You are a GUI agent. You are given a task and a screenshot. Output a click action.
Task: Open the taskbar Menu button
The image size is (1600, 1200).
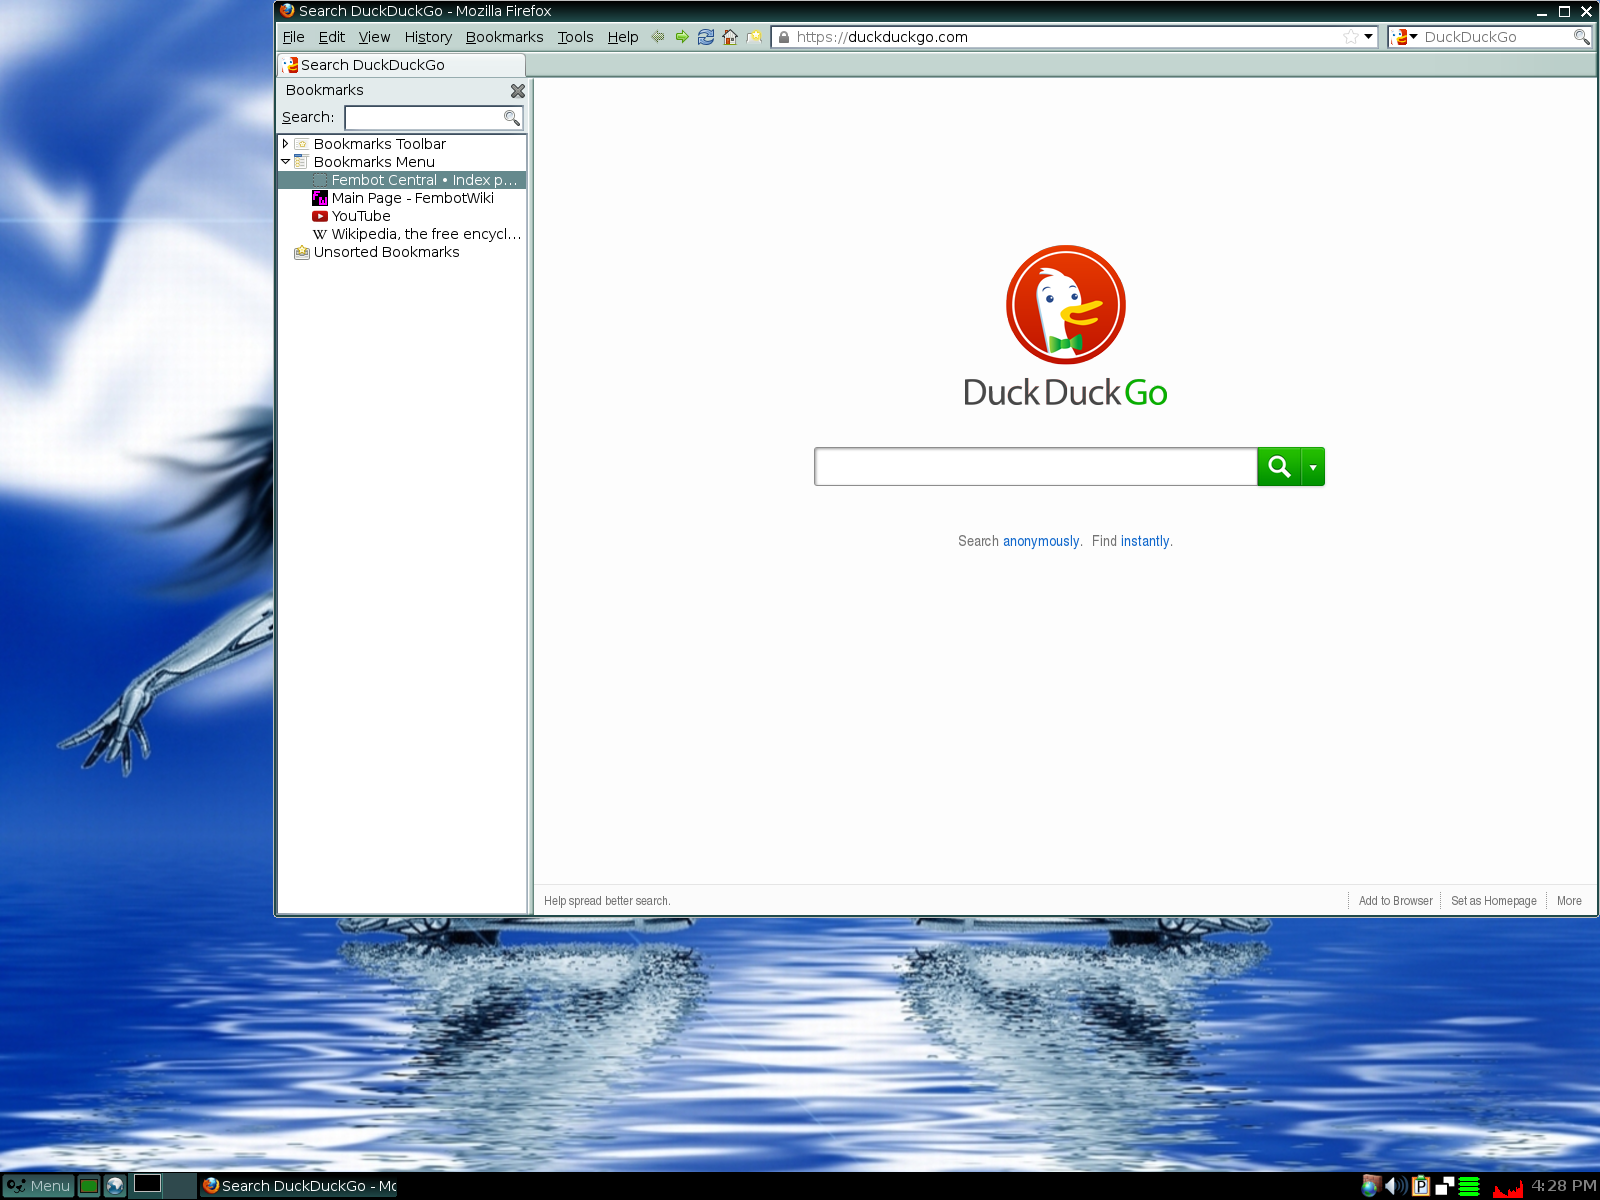tap(38, 1186)
